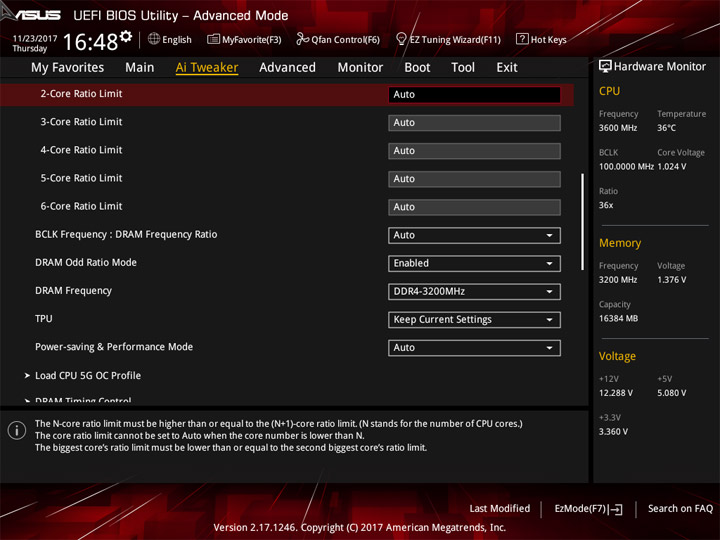Click 5-Core Ratio Limit value field
The width and height of the screenshot is (720, 540).
pyautogui.click(x=474, y=179)
